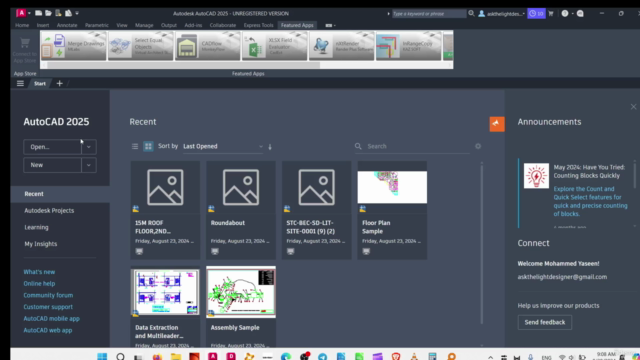The height and width of the screenshot is (360, 640).
Task: Open the Assembly Sample drawing thumbnail
Action: point(241,292)
